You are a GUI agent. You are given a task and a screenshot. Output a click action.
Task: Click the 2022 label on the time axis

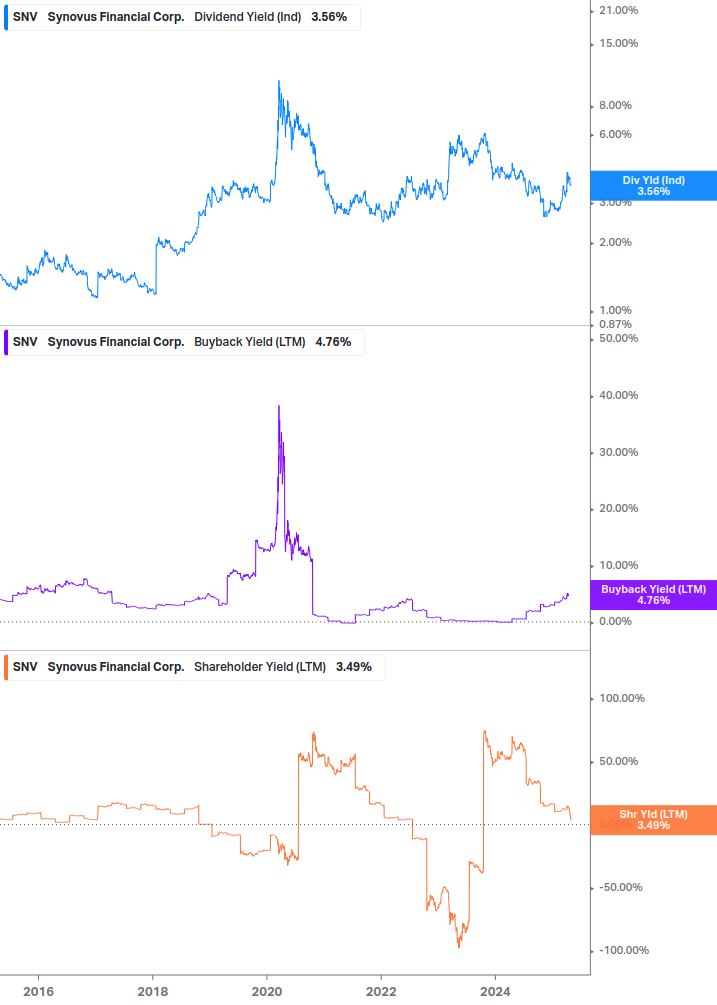coord(381,992)
